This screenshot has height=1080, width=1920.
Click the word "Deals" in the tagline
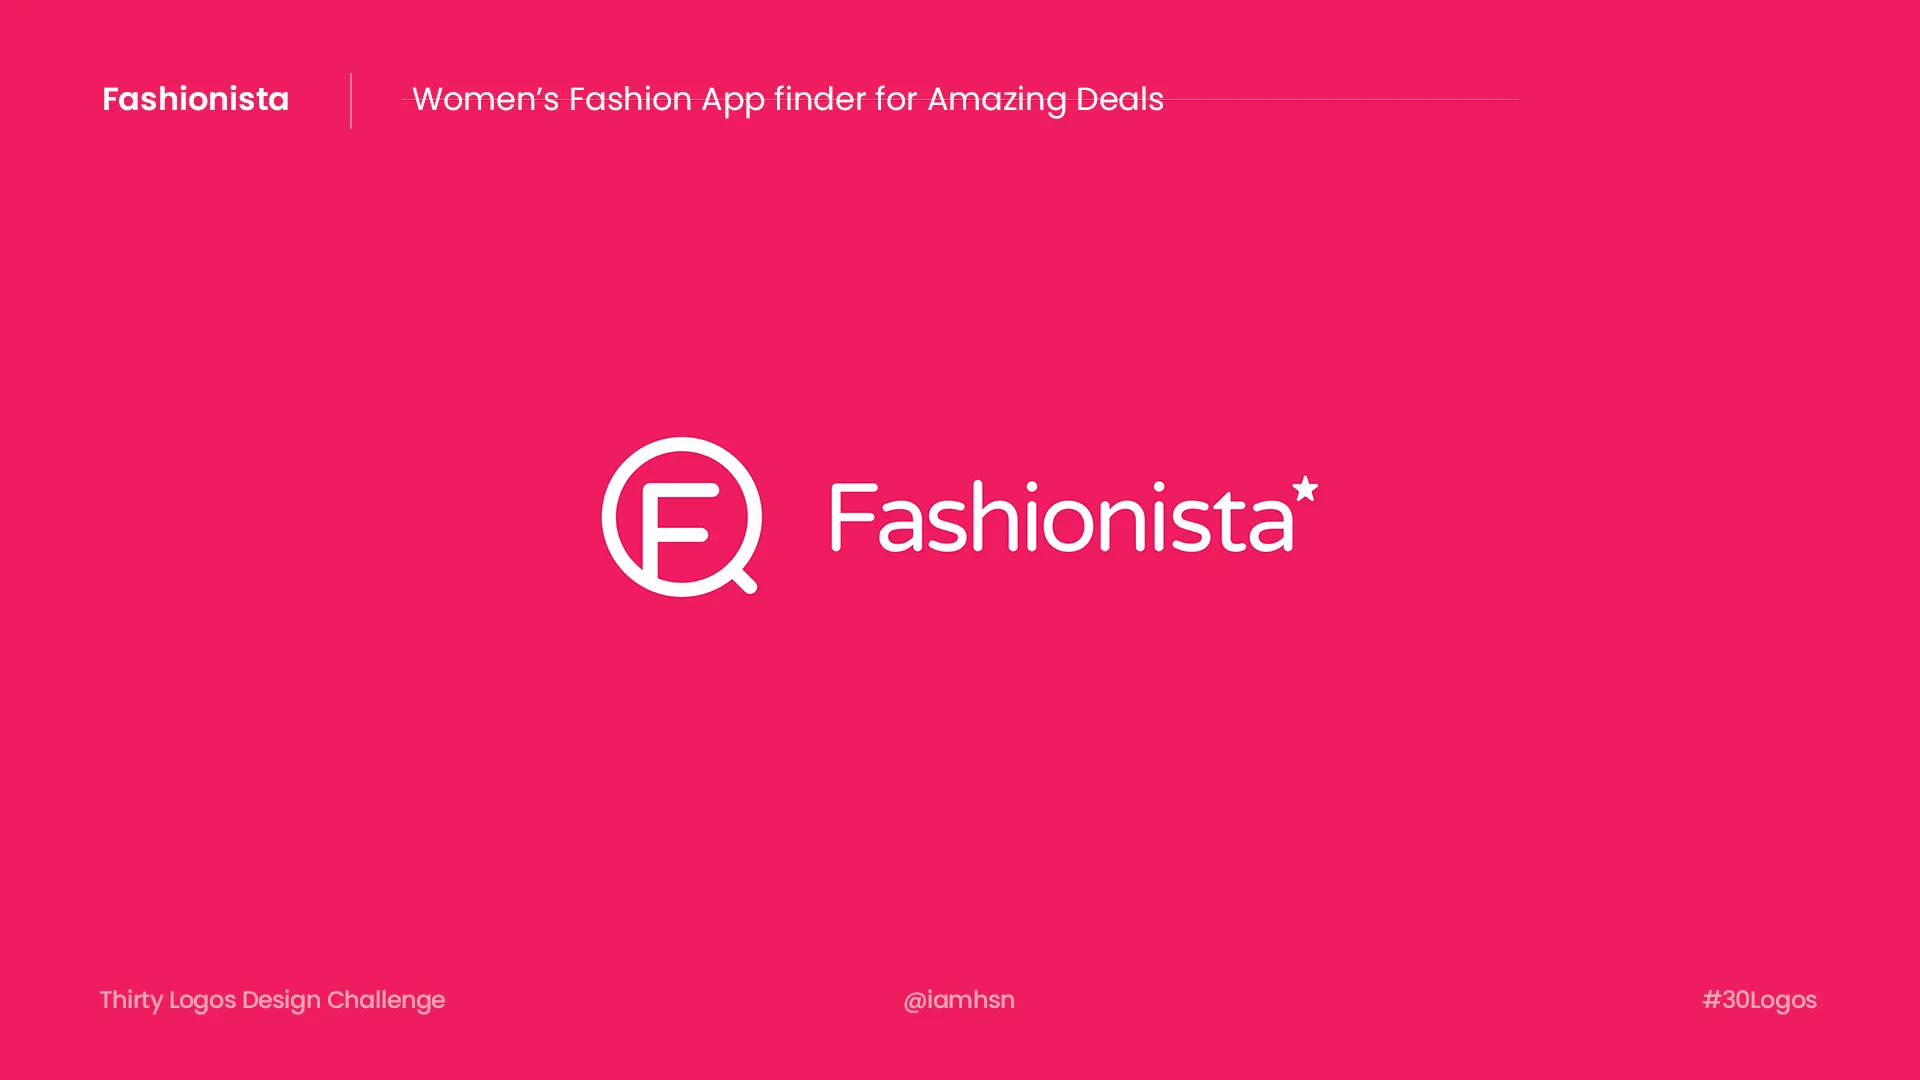pyautogui.click(x=1120, y=99)
